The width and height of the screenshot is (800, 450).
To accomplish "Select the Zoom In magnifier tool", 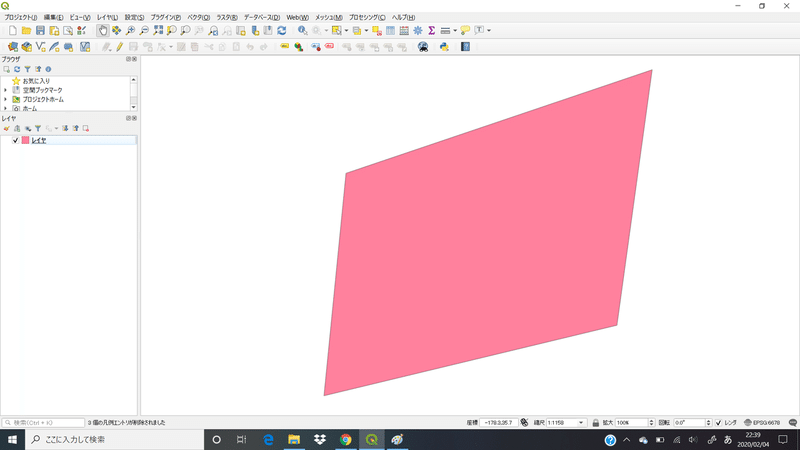I will [x=131, y=31].
